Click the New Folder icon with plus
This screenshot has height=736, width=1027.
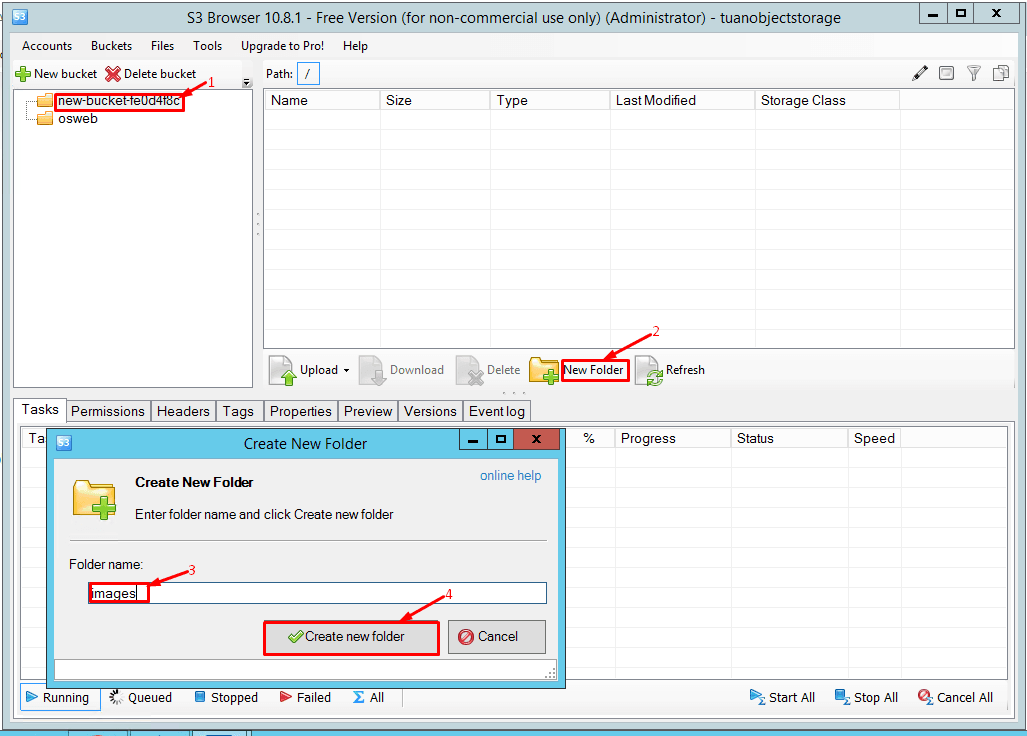(x=544, y=371)
